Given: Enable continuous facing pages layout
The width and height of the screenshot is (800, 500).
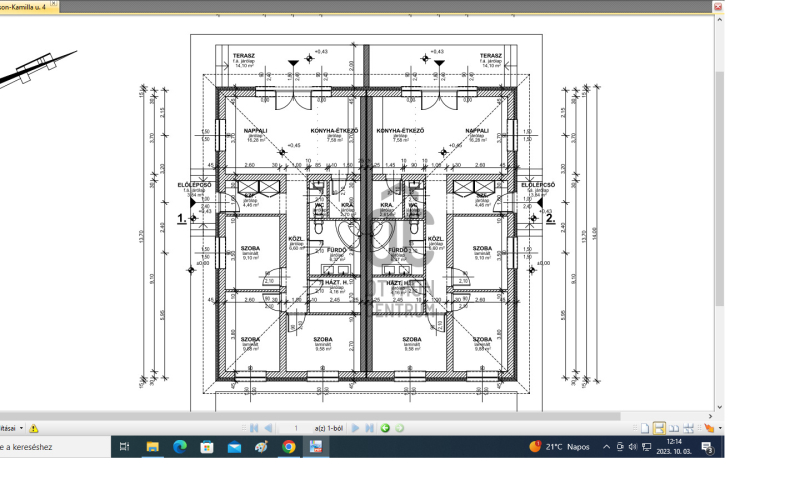Looking at the screenshot, I should pyautogui.click(x=688, y=428).
